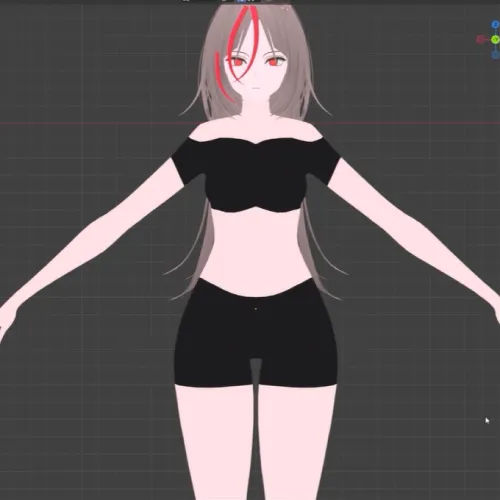Click the green Y axis gizmo circle
Viewport: 500px width, 500px height.
496,40
